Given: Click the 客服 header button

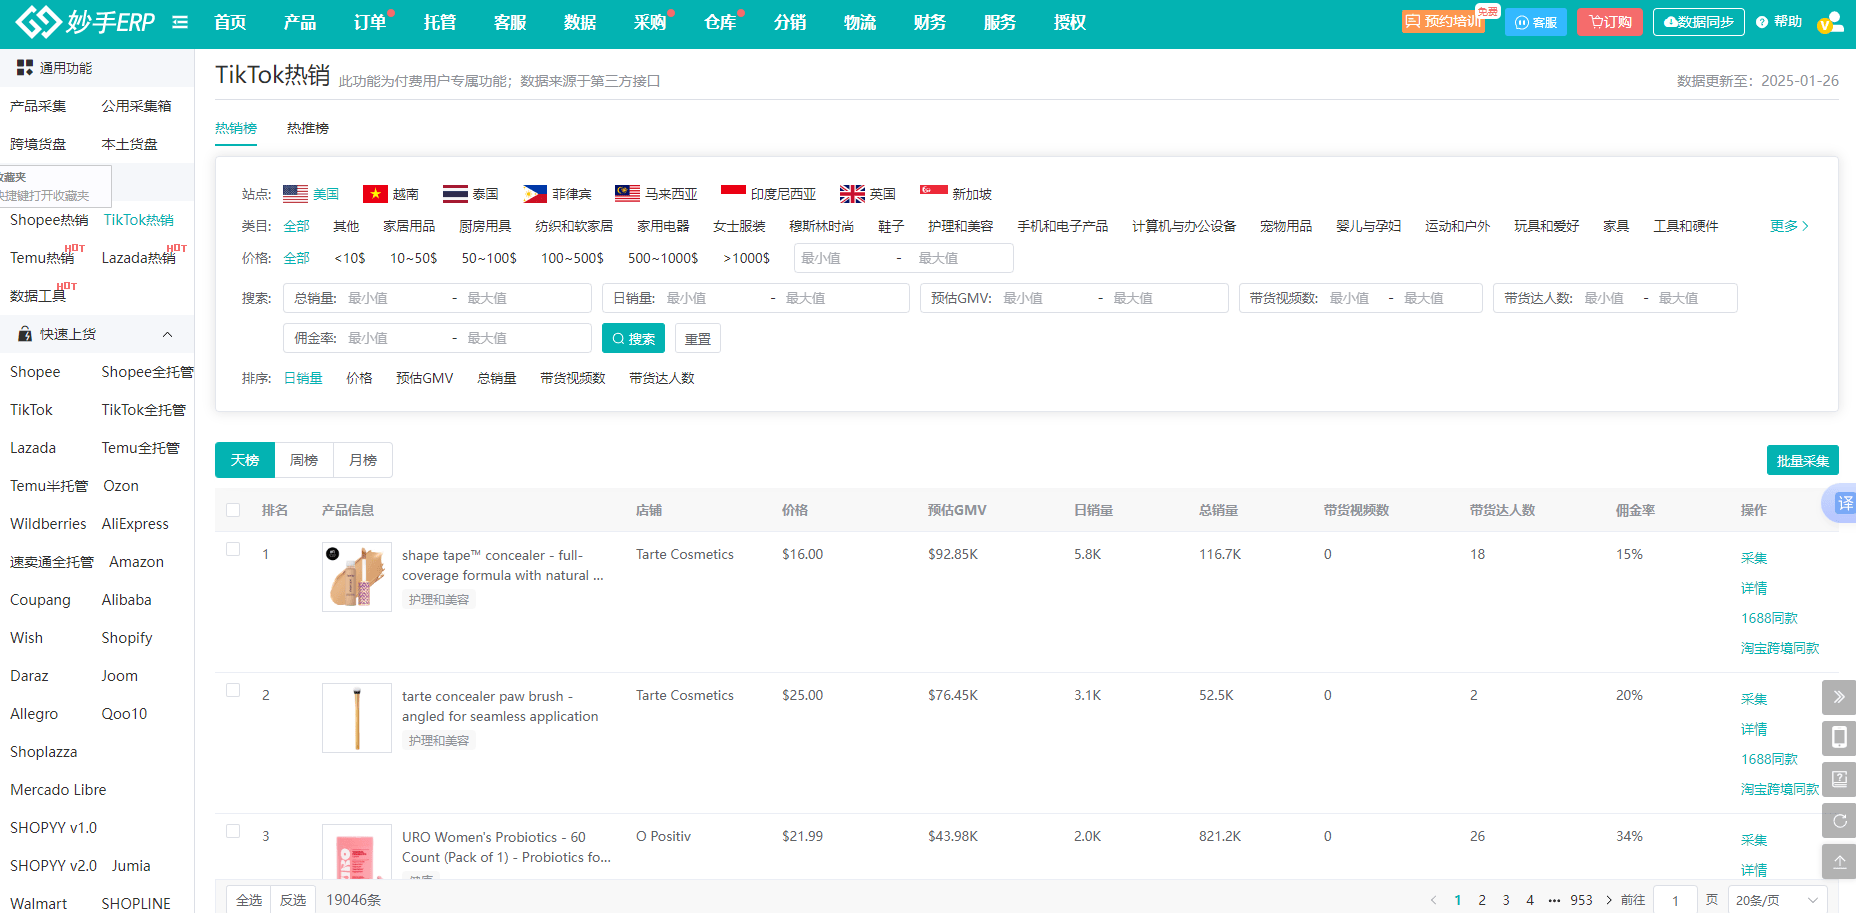Looking at the screenshot, I should (1536, 22).
